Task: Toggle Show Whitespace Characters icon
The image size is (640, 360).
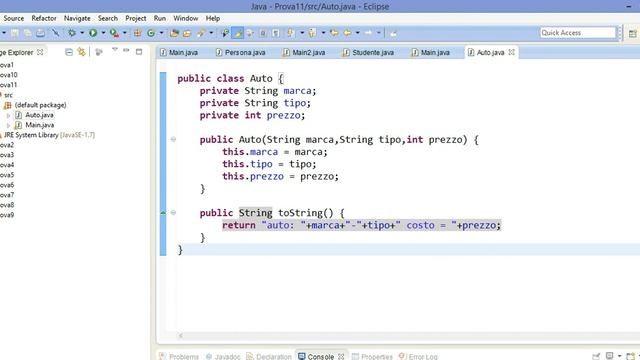Action: [276, 33]
